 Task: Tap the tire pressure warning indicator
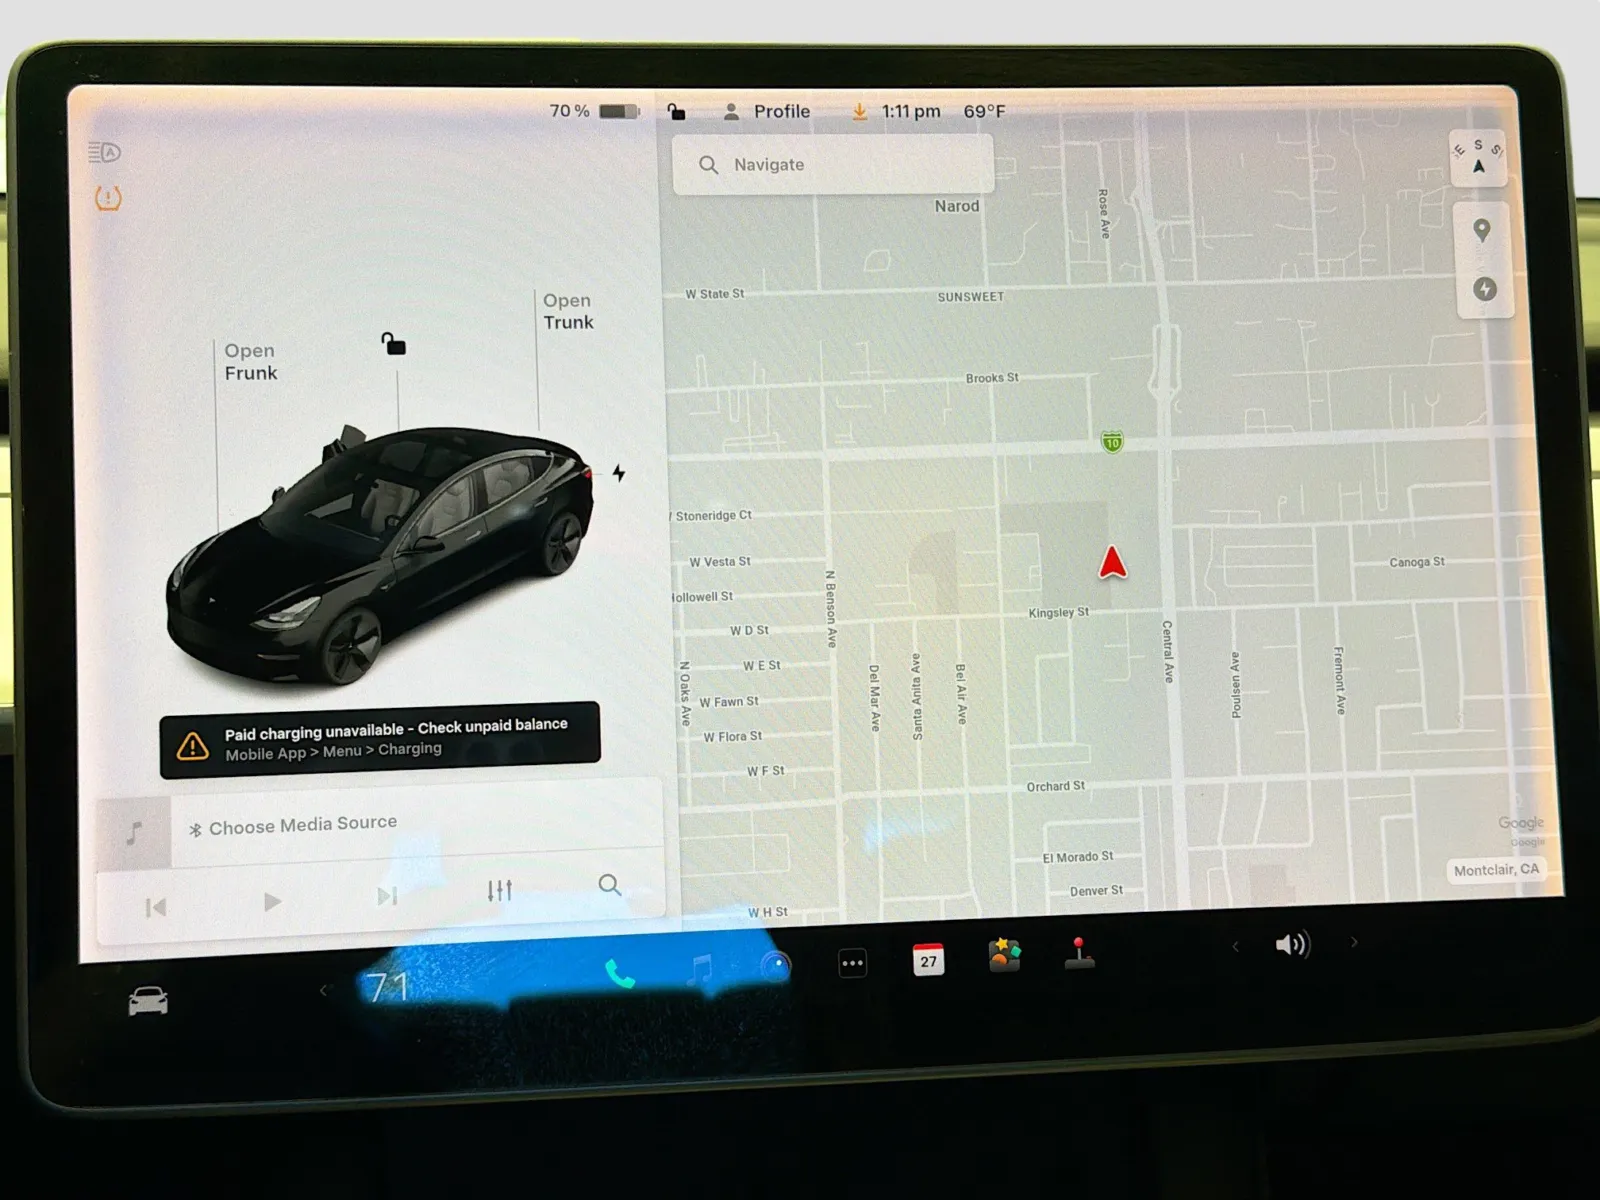coord(108,198)
